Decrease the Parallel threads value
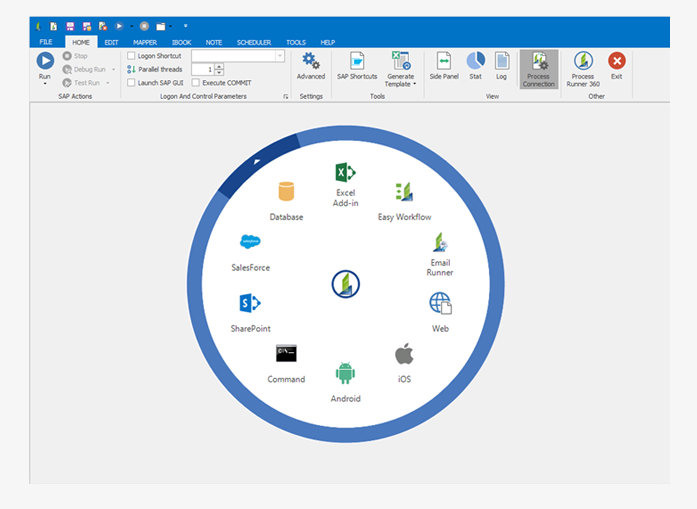This screenshot has width=697, height=509. point(219,72)
